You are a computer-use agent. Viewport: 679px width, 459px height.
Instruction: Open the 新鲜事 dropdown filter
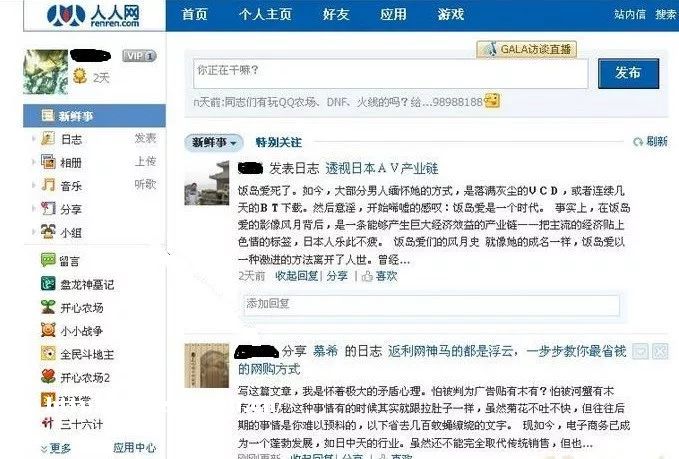point(214,142)
